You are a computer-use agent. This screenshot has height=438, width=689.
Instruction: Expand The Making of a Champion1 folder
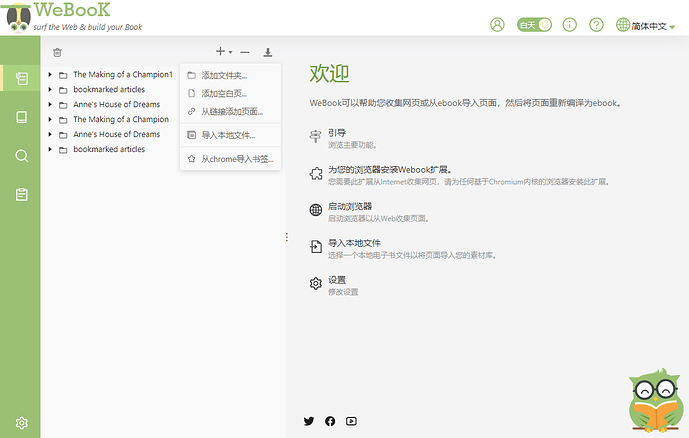tap(50, 75)
